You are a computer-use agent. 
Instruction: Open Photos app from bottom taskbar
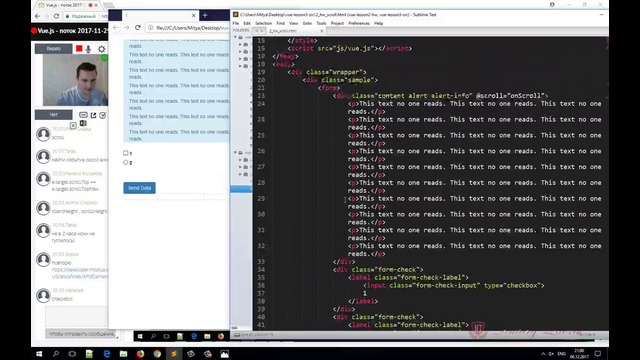(x=224, y=354)
